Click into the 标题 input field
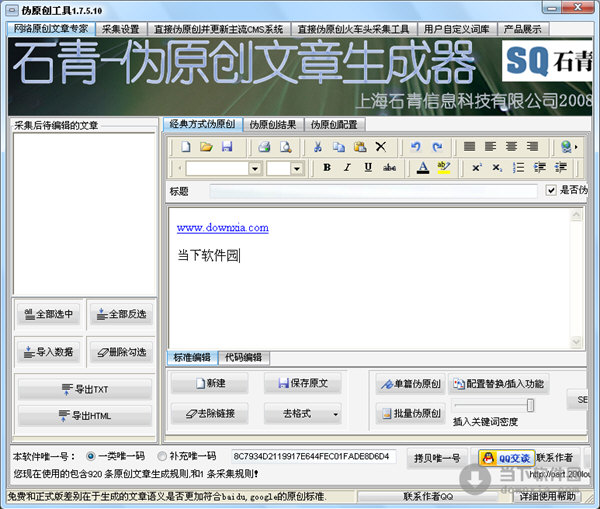 (x=373, y=191)
